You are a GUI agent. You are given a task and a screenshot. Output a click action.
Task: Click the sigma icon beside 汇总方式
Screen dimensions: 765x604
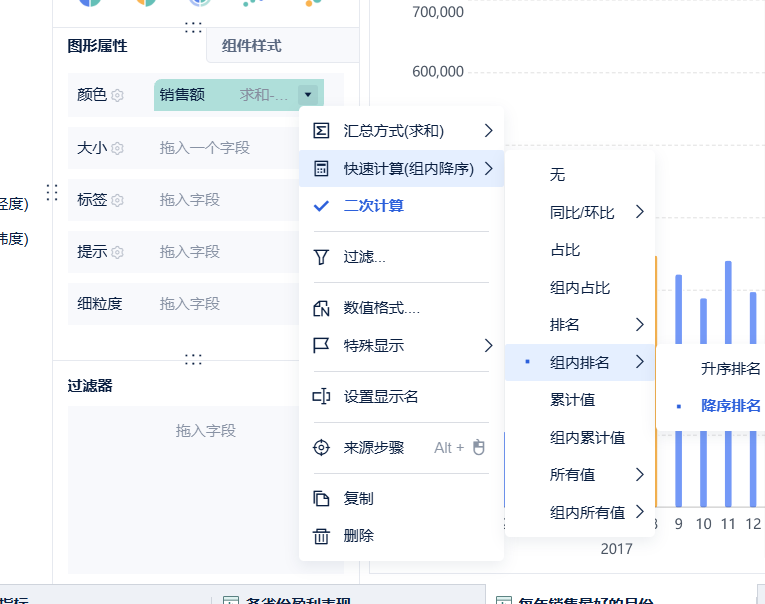[321, 131]
